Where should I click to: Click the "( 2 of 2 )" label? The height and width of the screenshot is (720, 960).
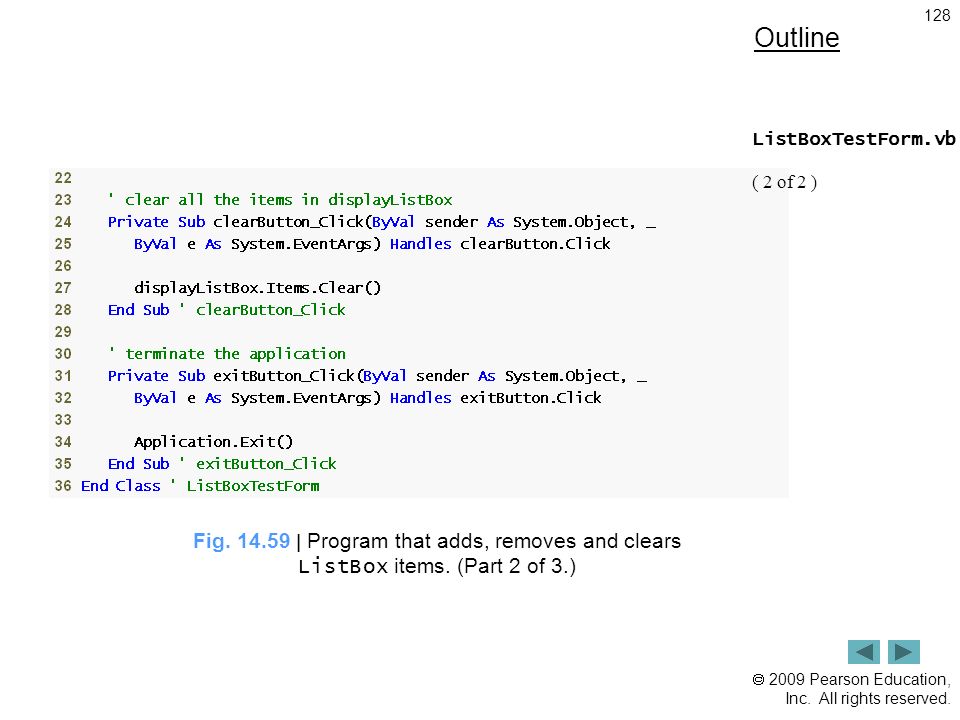[784, 182]
